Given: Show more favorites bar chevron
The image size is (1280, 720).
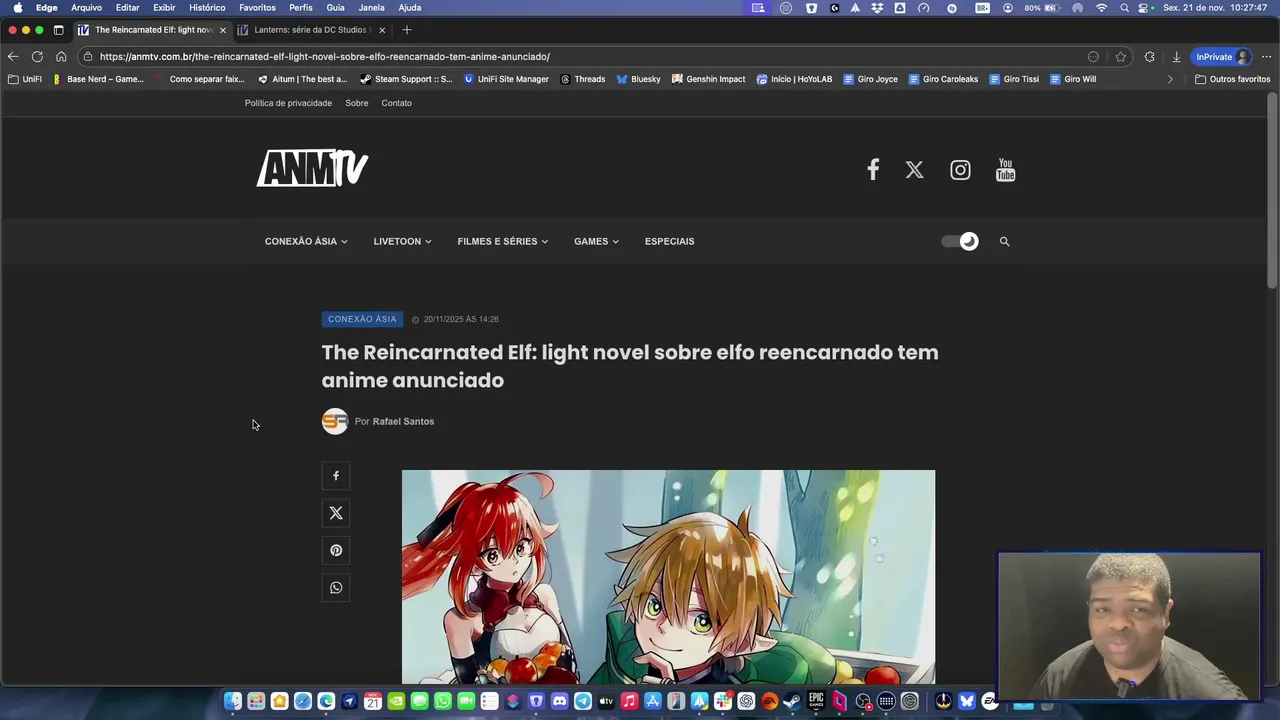Looking at the screenshot, I should [1170, 79].
